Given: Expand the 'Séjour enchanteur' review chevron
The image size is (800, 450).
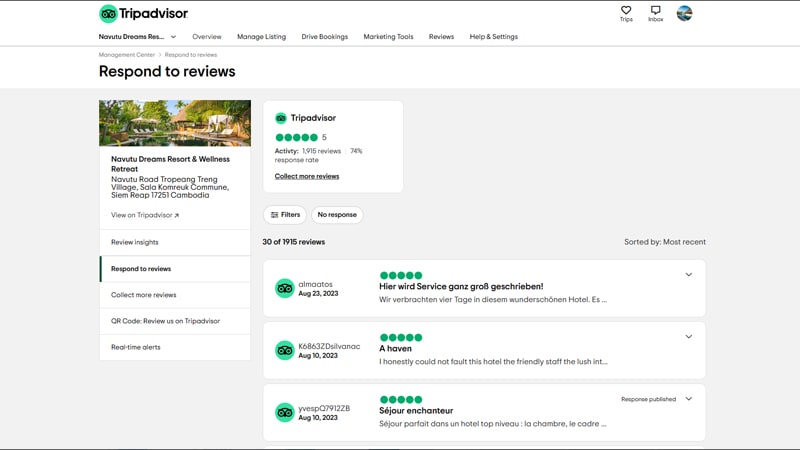Looking at the screenshot, I should click(x=688, y=399).
